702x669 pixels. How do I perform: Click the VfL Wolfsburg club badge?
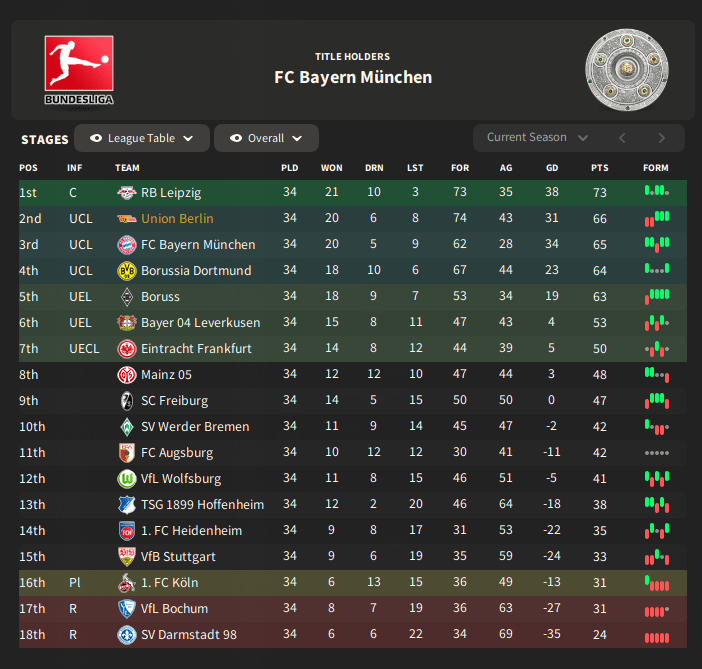[127, 478]
